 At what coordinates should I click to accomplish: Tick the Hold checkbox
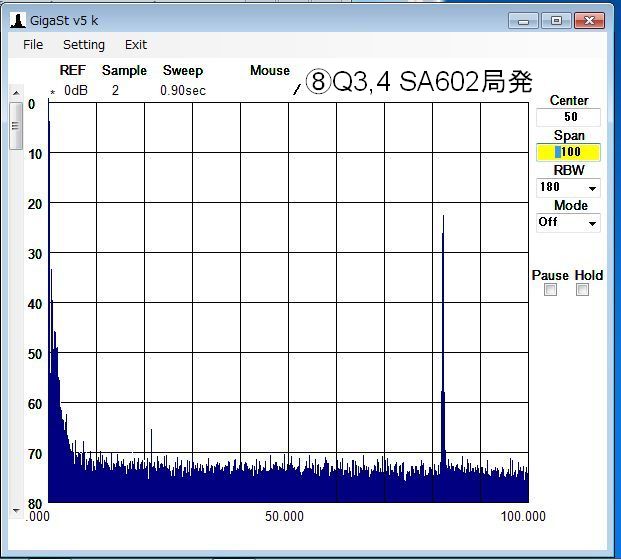582,290
